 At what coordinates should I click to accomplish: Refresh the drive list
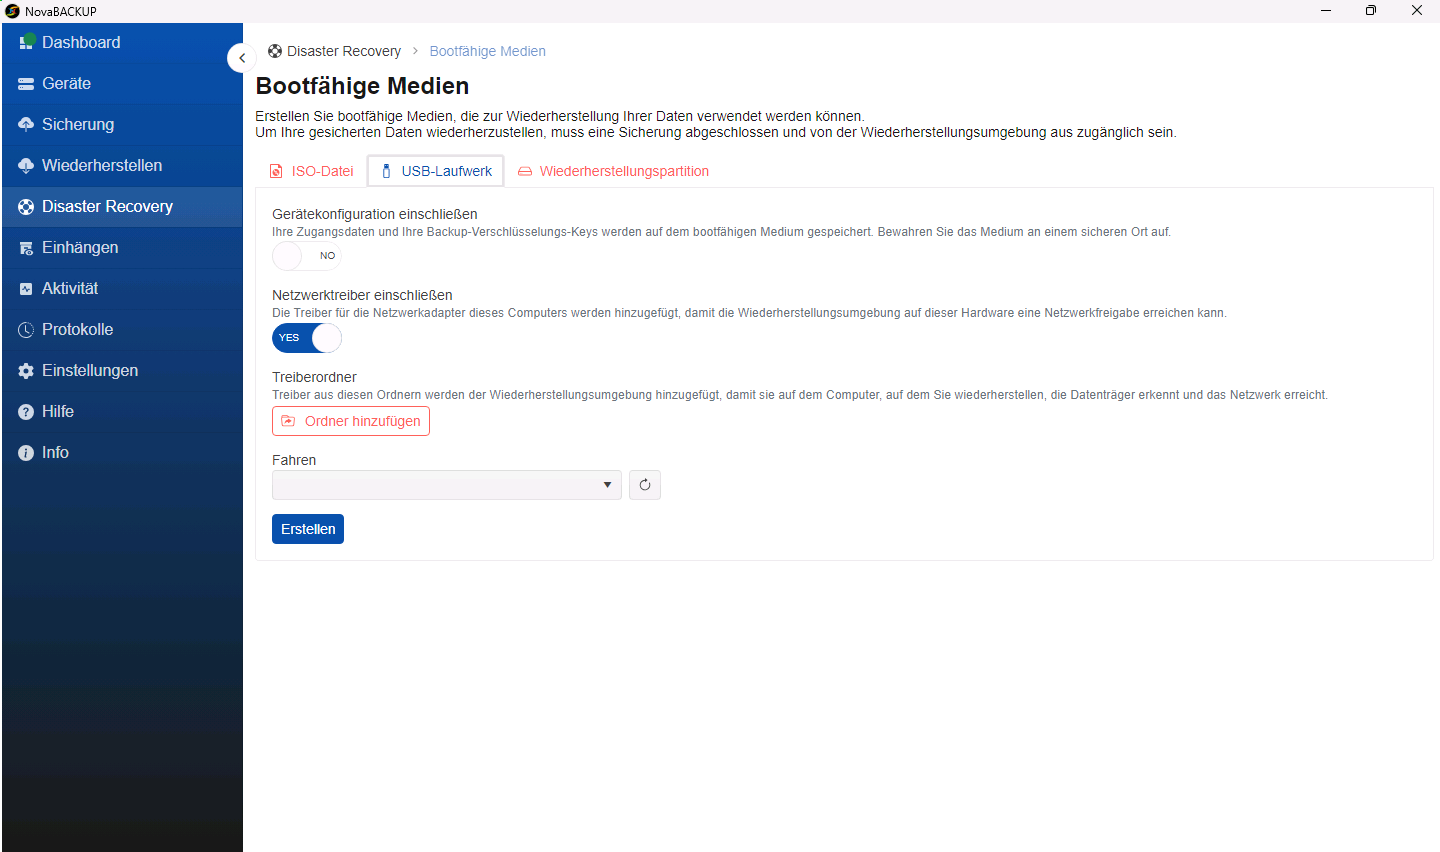tap(645, 485)
